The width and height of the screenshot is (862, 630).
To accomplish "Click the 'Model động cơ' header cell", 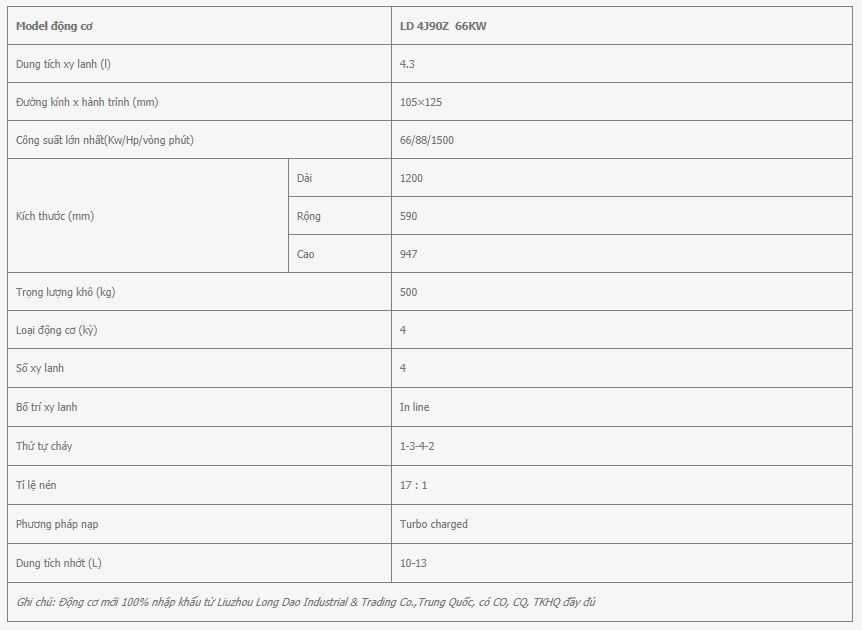I will pyautogui.click(x=199, y=26).
